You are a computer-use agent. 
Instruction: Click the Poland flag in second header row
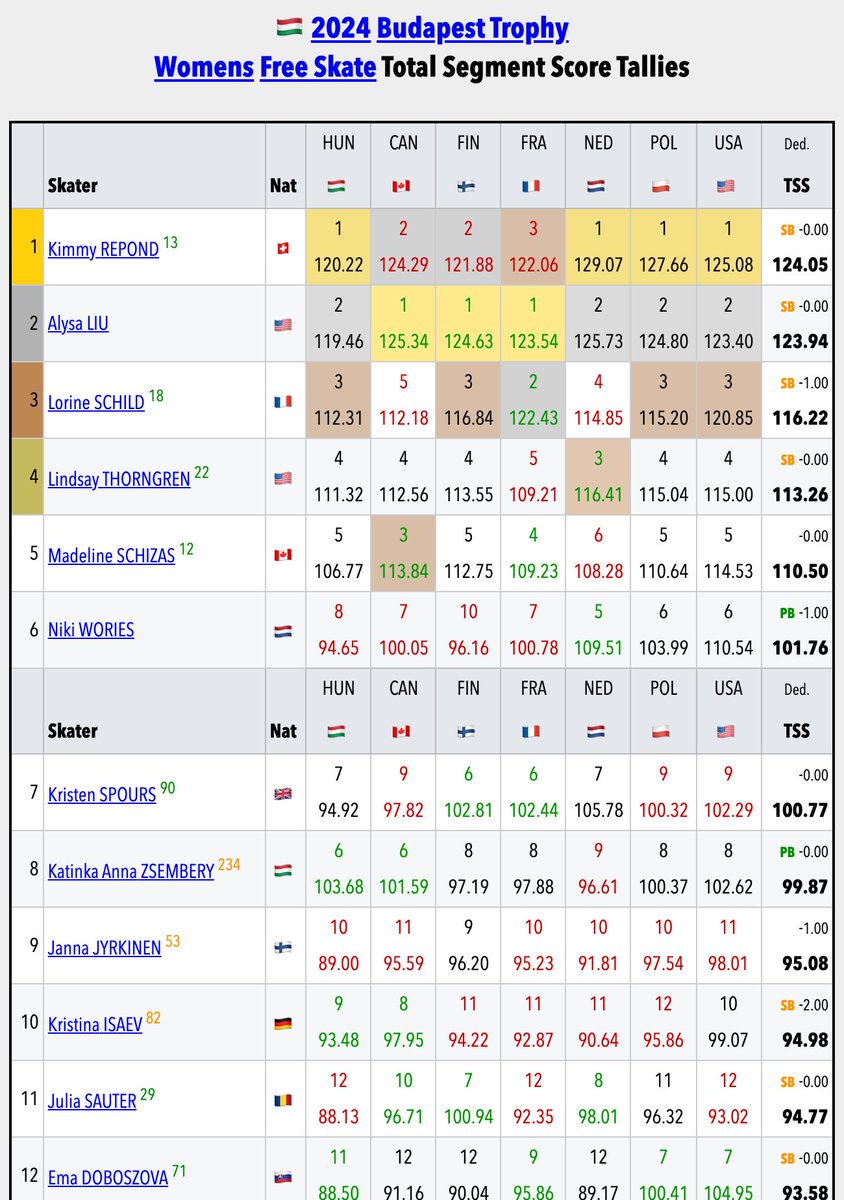(663, 731)
